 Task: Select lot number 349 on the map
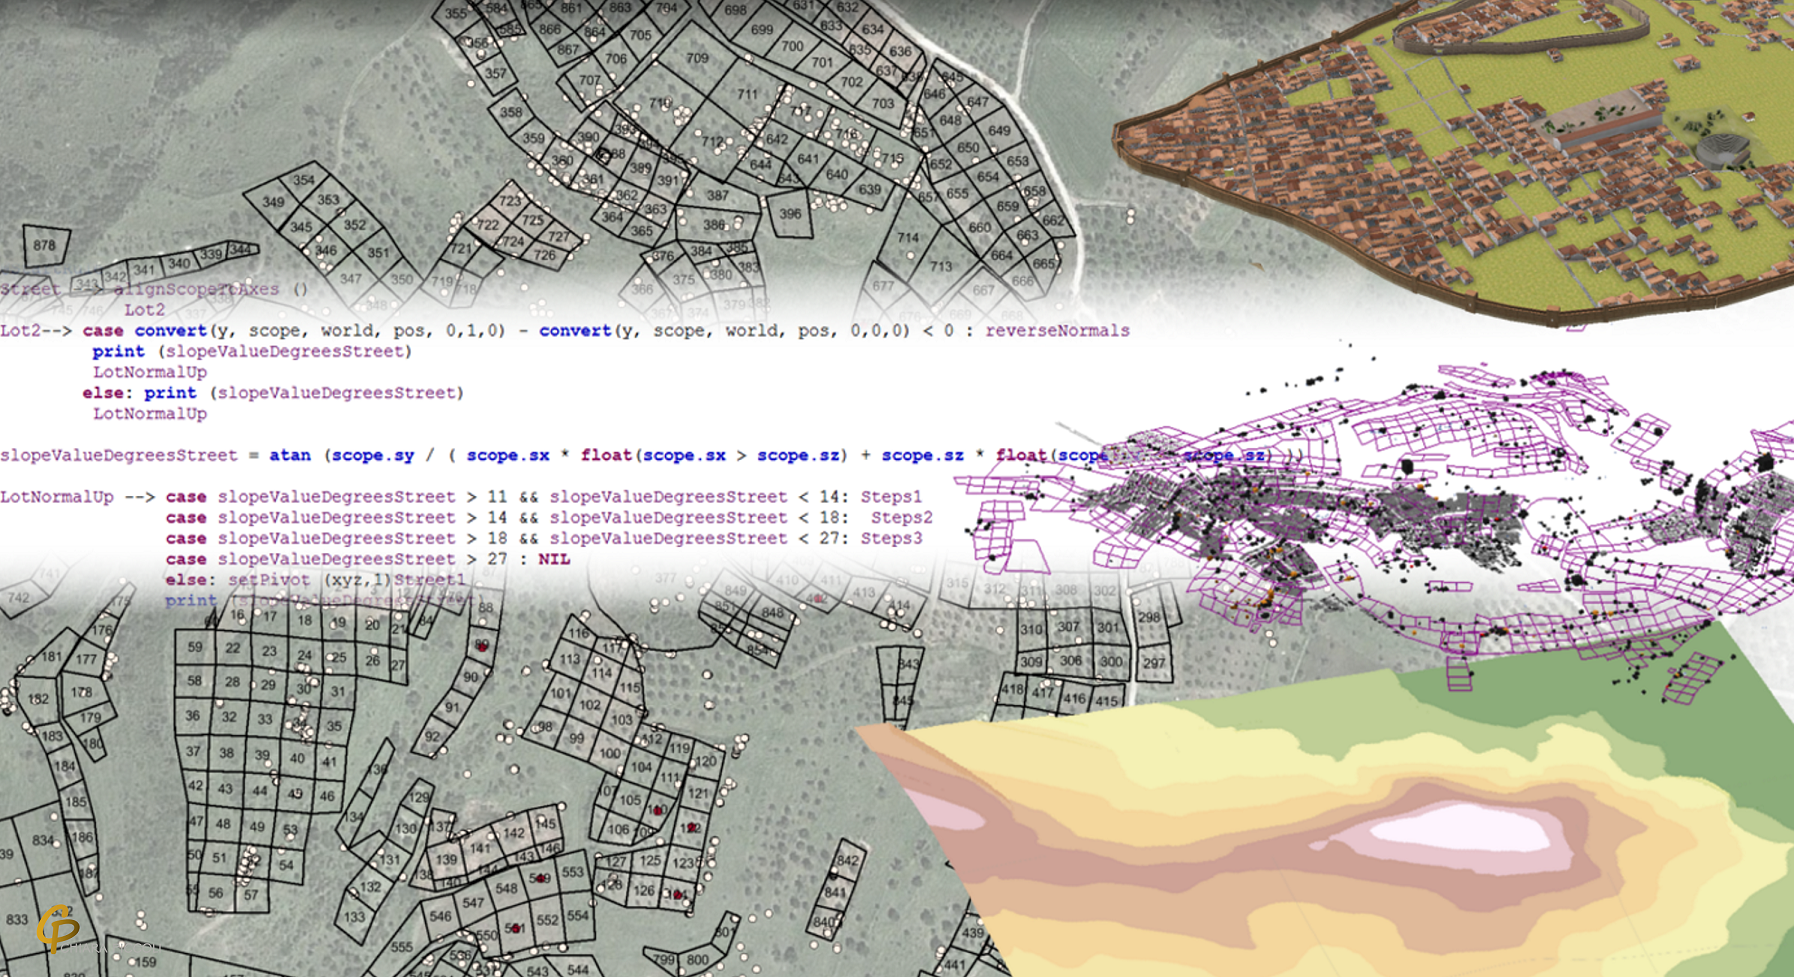click(x=273, y=202)
